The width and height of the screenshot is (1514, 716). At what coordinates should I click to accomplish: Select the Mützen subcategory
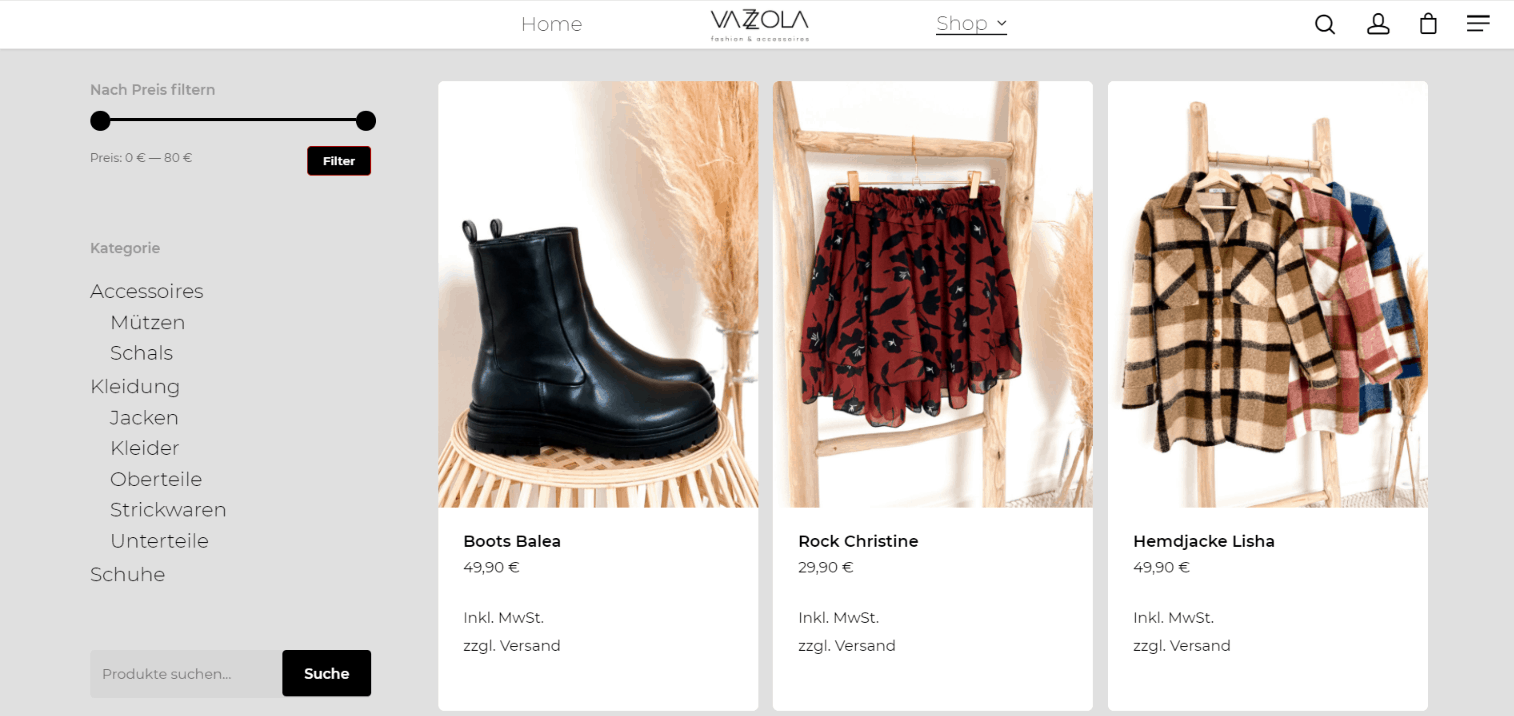pos(148,322)
